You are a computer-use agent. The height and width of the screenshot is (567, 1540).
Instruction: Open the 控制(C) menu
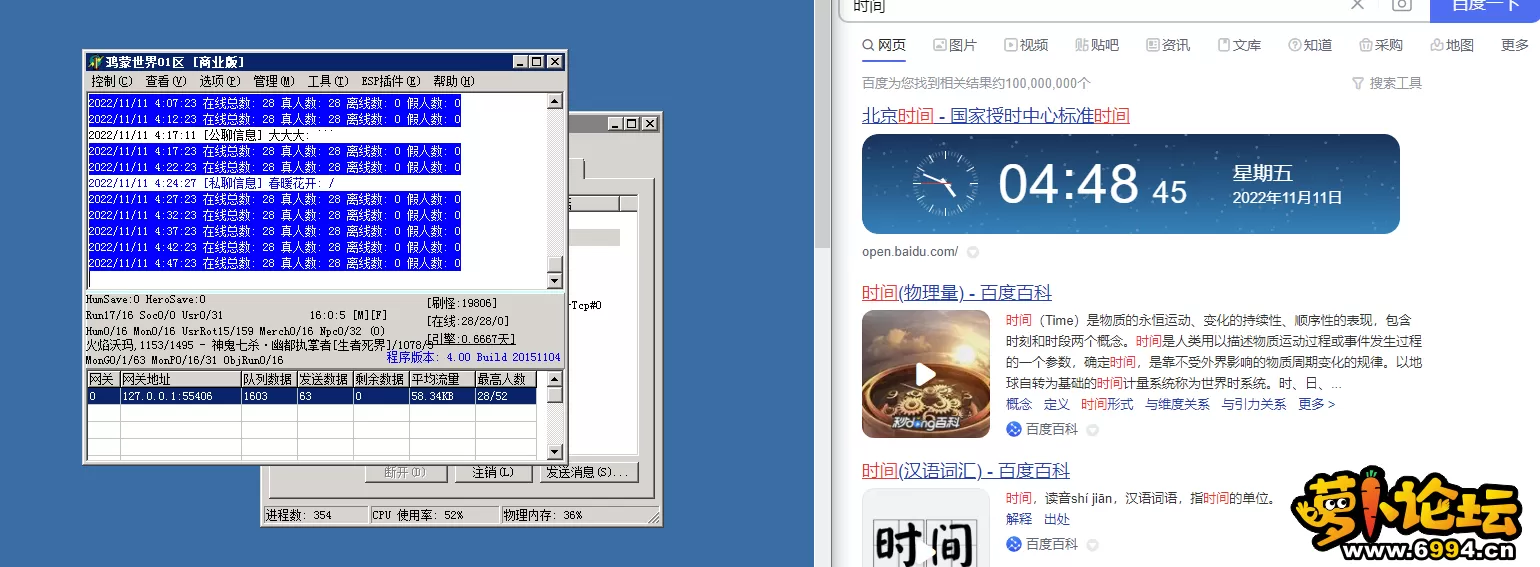pos(111,81)
